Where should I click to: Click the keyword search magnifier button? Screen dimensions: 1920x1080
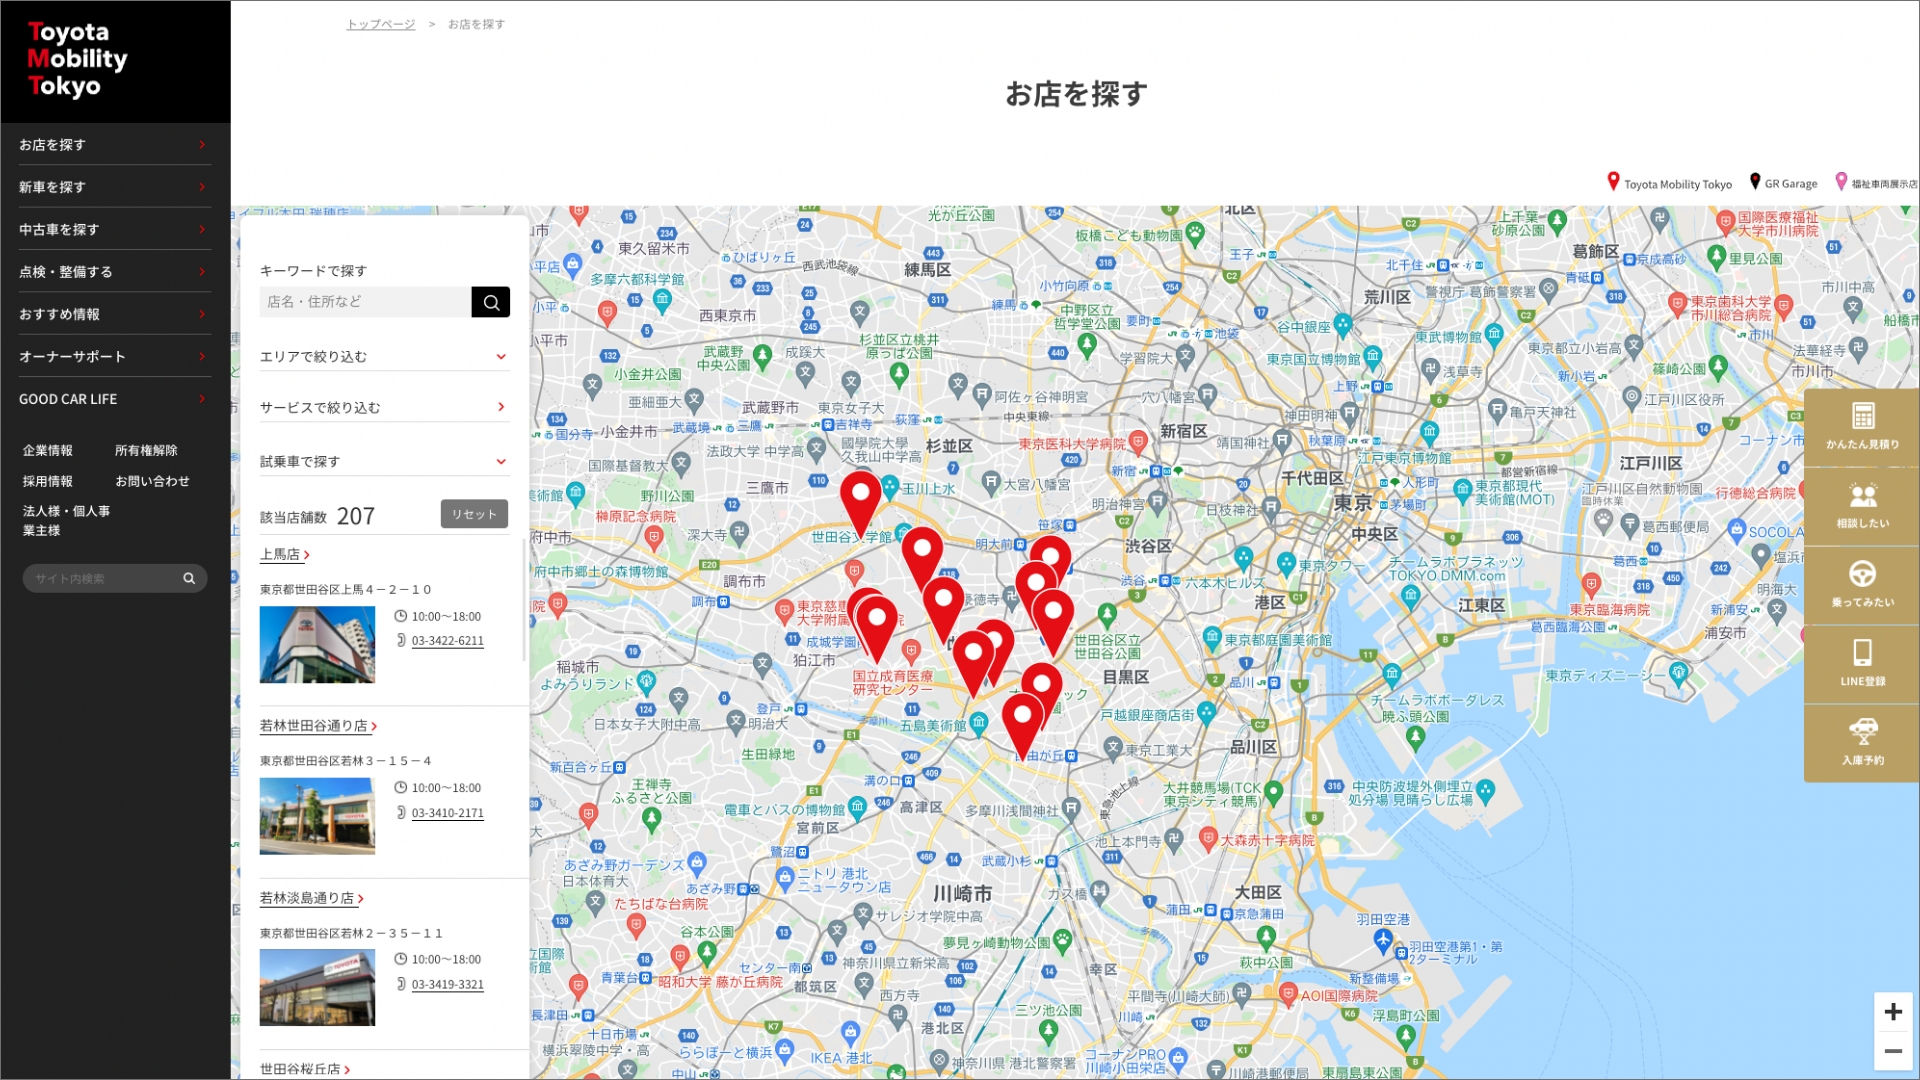coord(490,302)
